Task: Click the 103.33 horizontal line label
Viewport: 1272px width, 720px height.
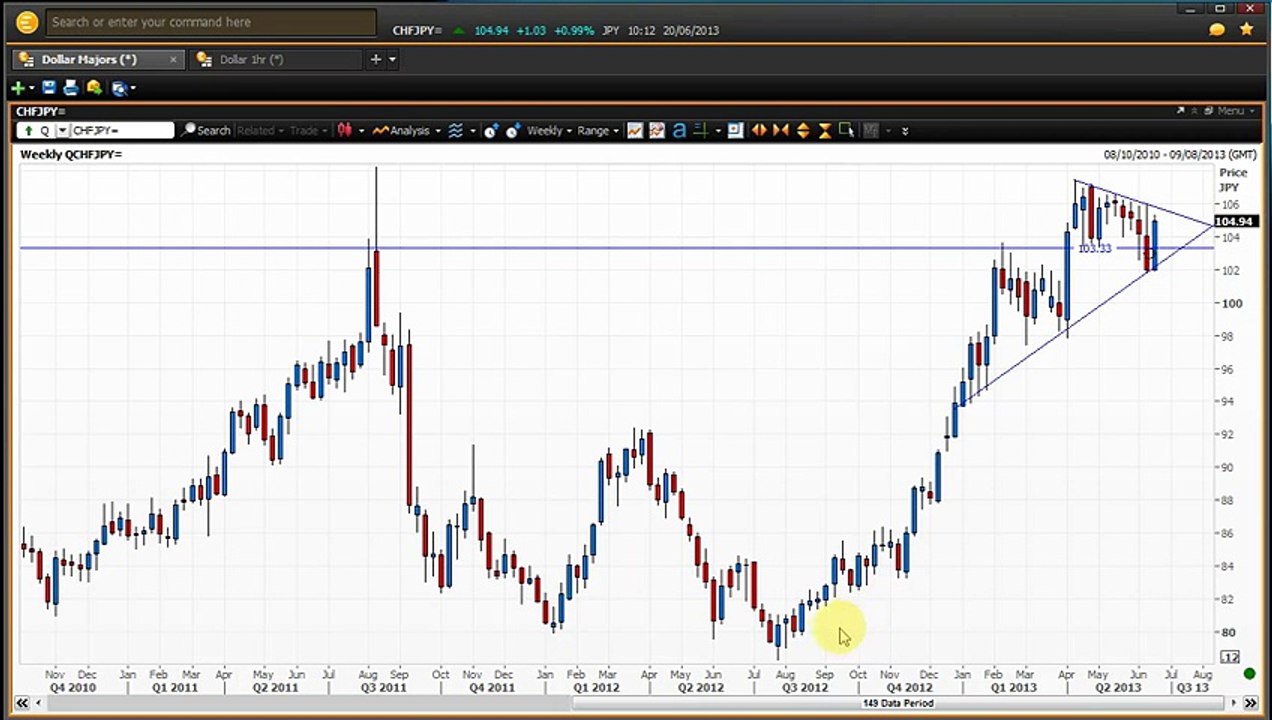Action: [x=1094, y=248]
